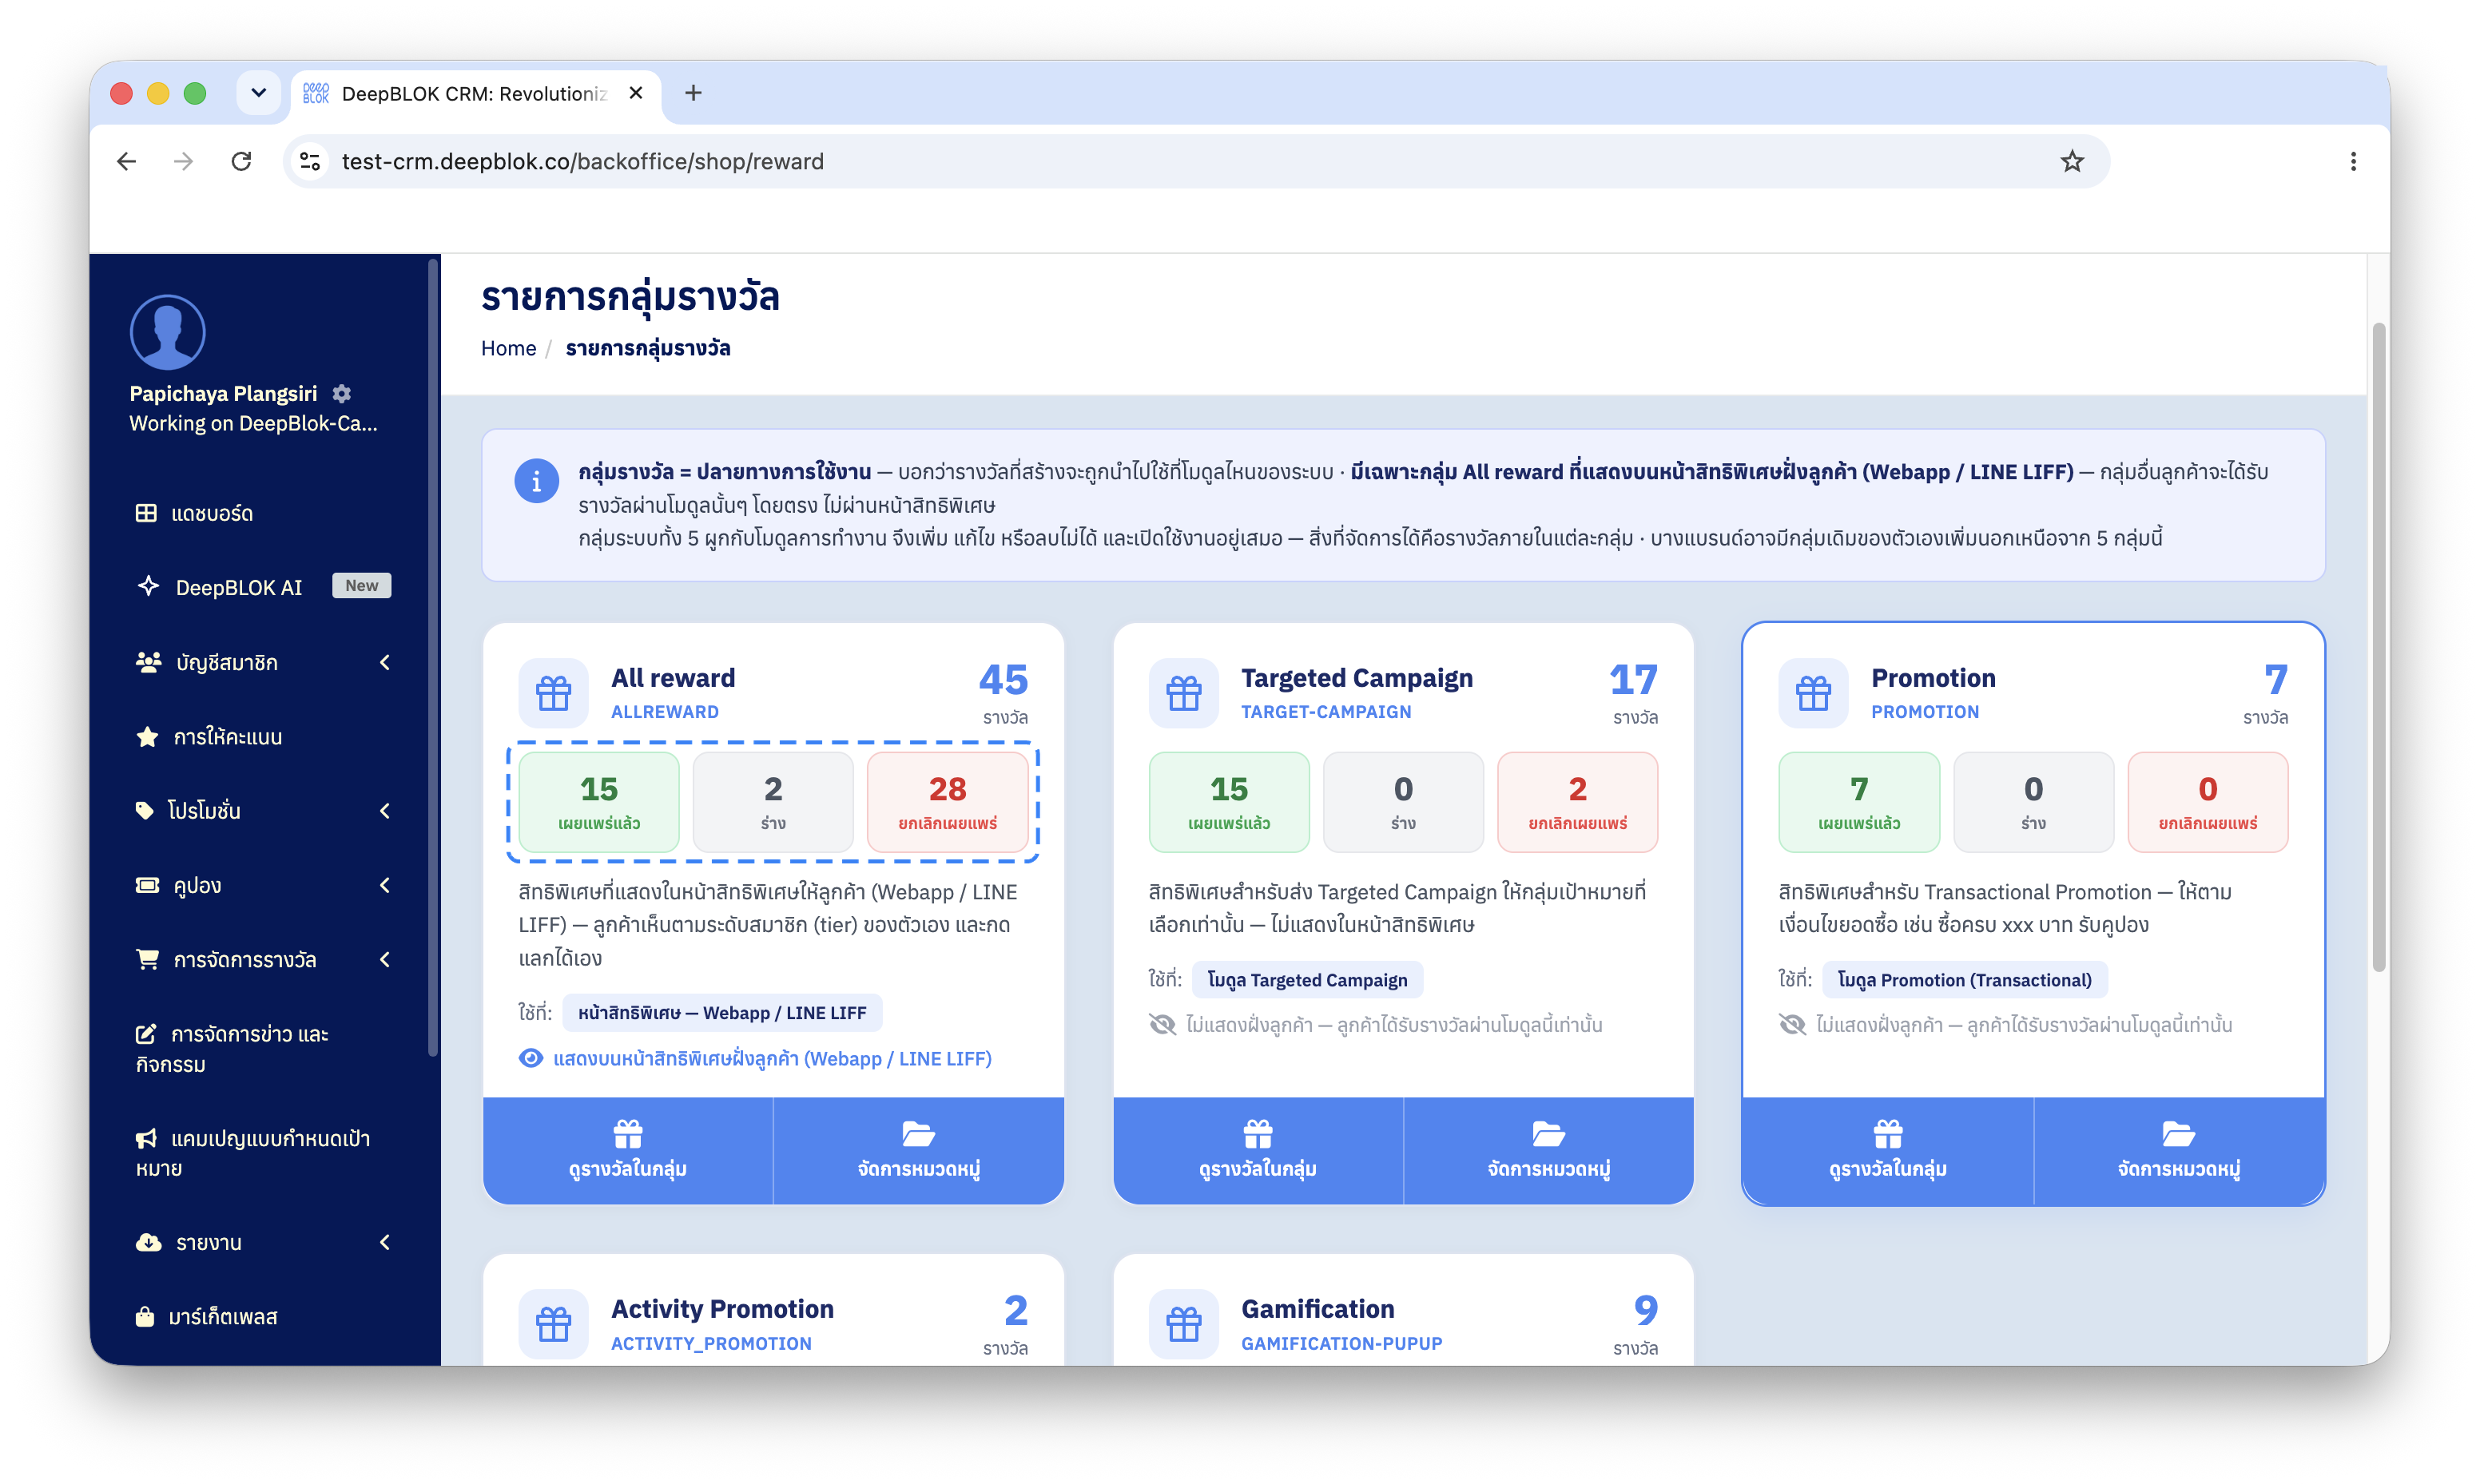Click the Activity Promotion gift icon

[553, 1324]
